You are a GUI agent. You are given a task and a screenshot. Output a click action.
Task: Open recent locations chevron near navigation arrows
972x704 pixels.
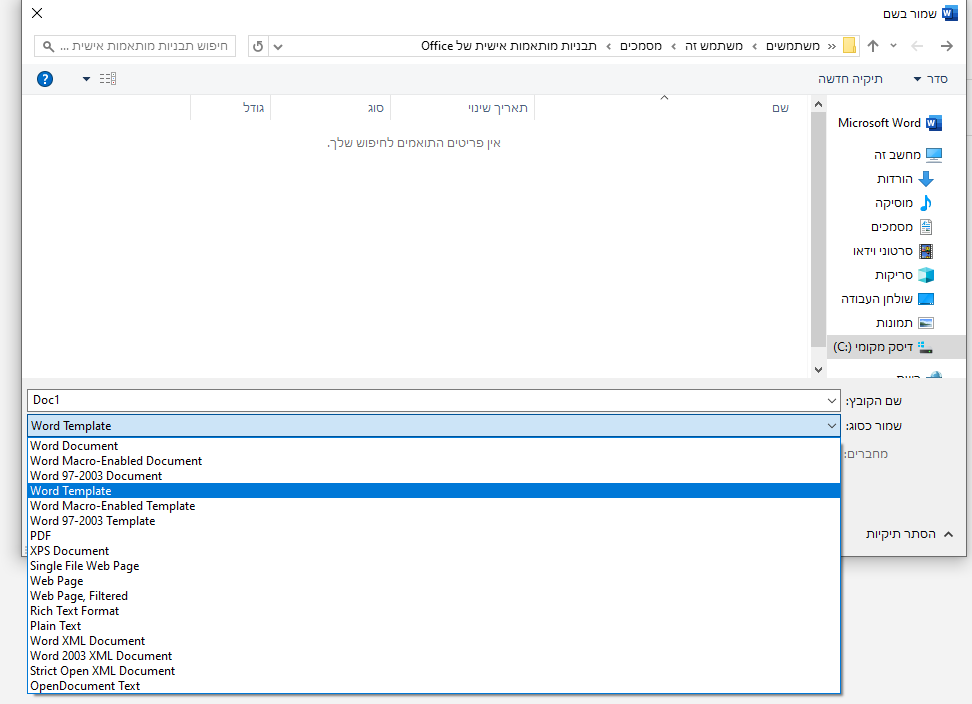pos(893,46)
